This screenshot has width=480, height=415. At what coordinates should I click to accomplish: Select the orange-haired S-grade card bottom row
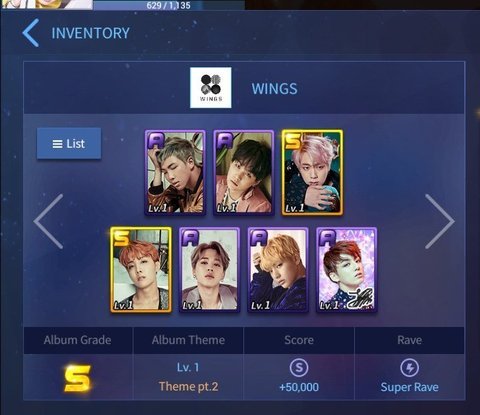[x=141, y=270]
